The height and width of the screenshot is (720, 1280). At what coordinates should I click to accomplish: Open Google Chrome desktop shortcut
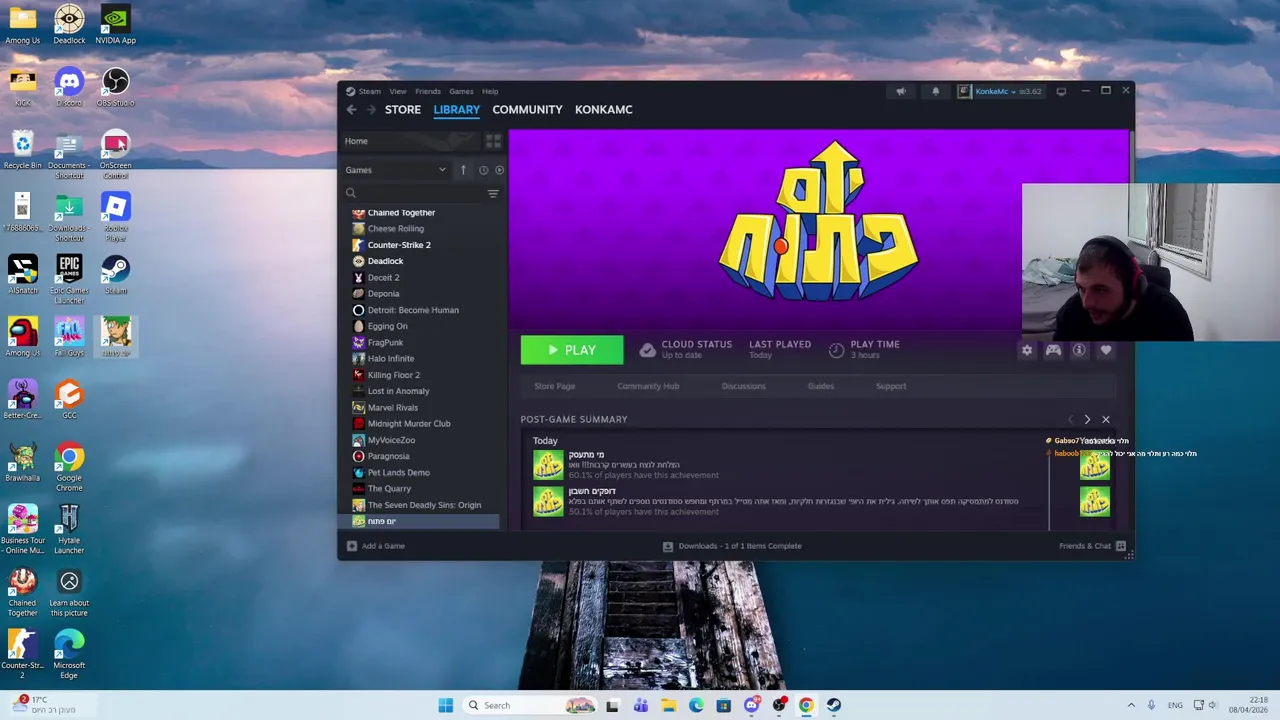point(69,468)
